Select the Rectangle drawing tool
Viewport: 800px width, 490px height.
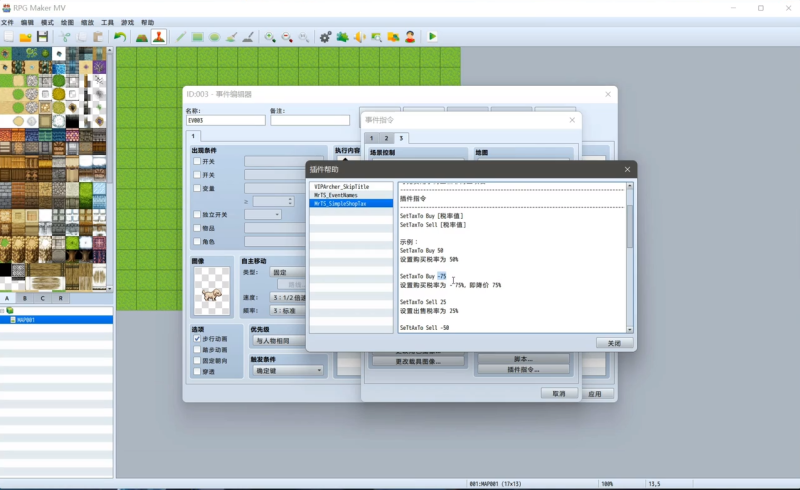click(197, 37)
